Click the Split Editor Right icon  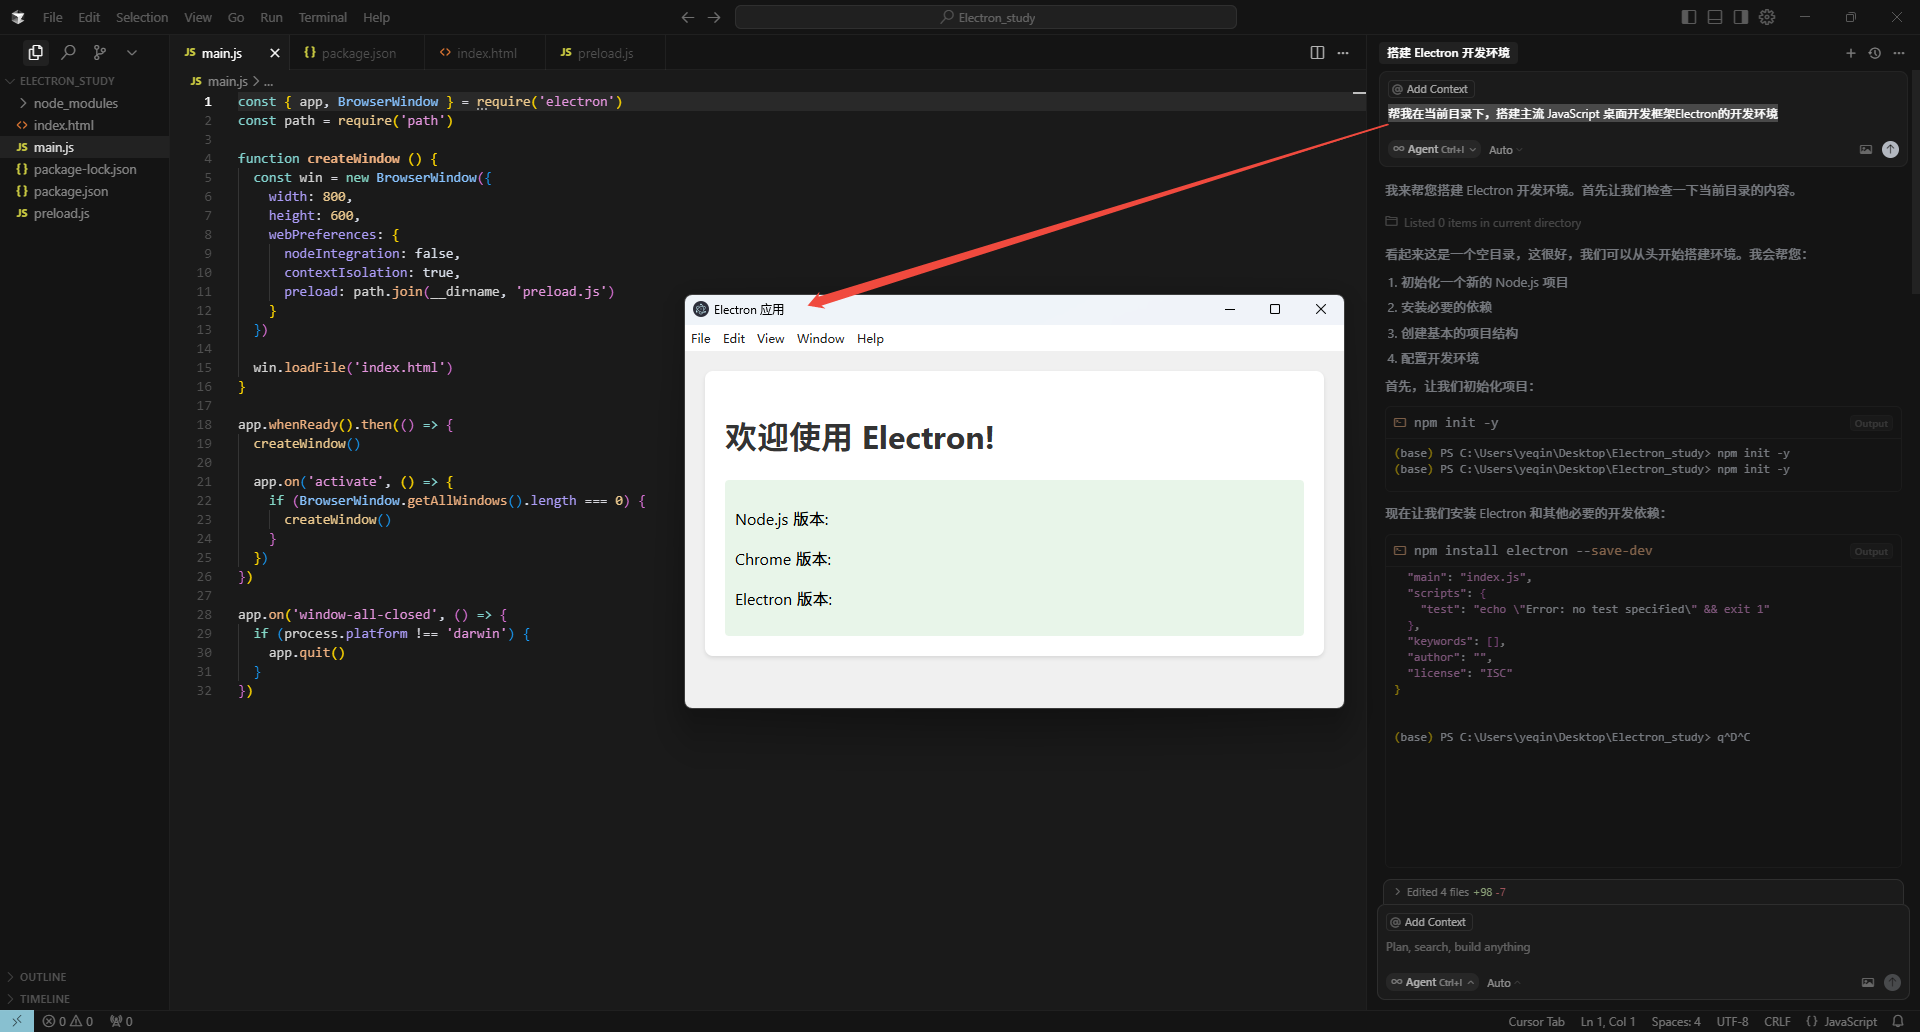(x=1317, y=53)
